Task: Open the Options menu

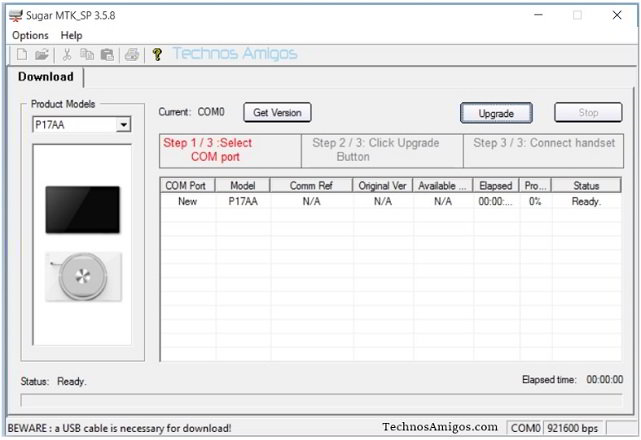Action: point(30,36)
